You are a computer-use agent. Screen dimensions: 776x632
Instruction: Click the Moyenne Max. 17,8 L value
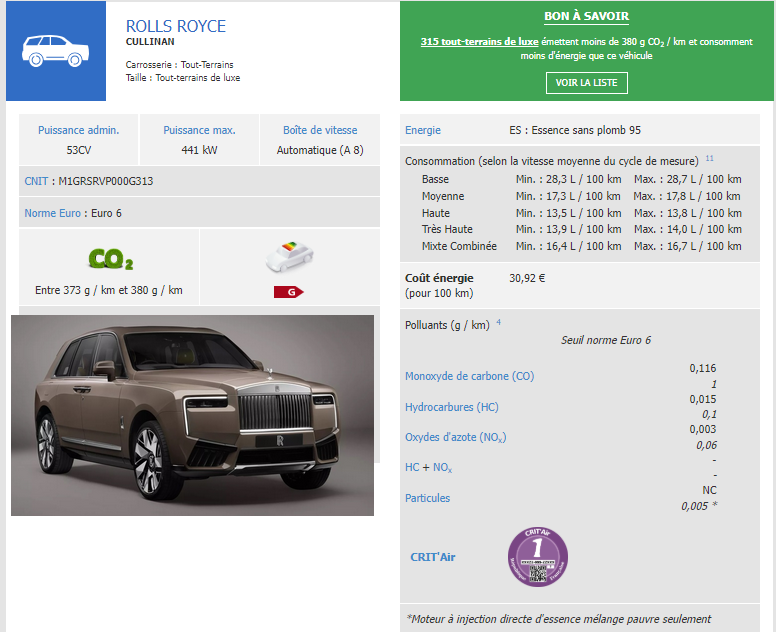click(x=687, y=196)
